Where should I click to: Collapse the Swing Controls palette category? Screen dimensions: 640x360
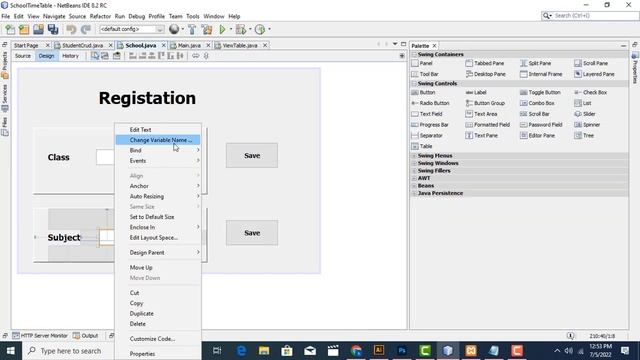tap(414, 83)
